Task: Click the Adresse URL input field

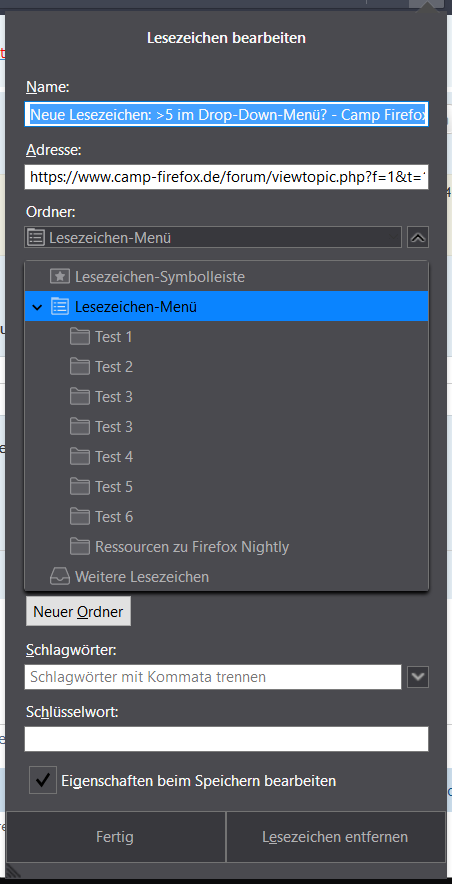Action: [227, 177]
